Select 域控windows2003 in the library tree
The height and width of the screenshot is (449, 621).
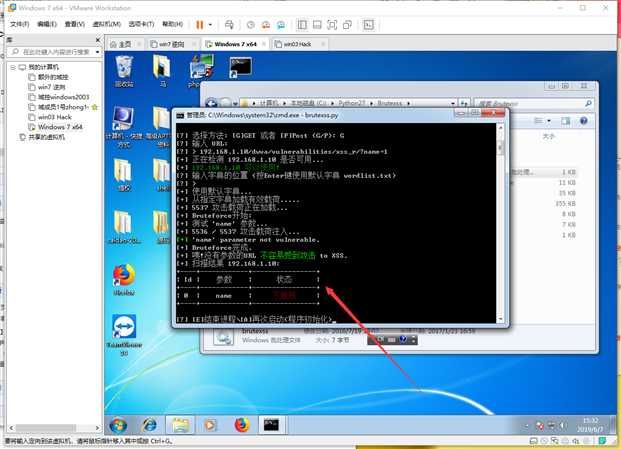63,97
